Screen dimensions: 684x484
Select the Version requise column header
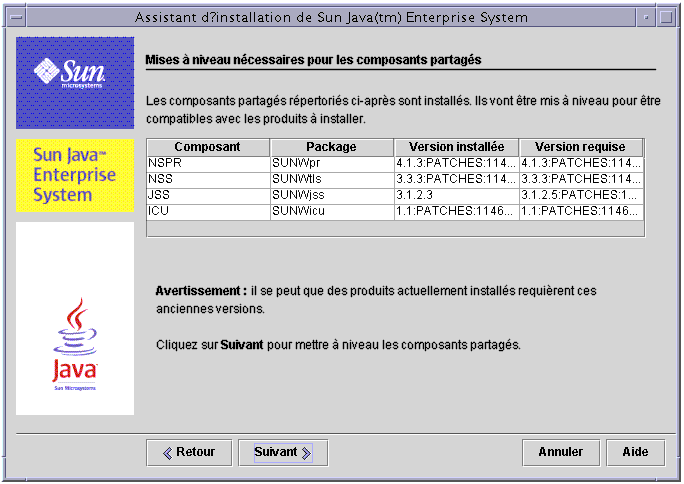click(581, 147)
